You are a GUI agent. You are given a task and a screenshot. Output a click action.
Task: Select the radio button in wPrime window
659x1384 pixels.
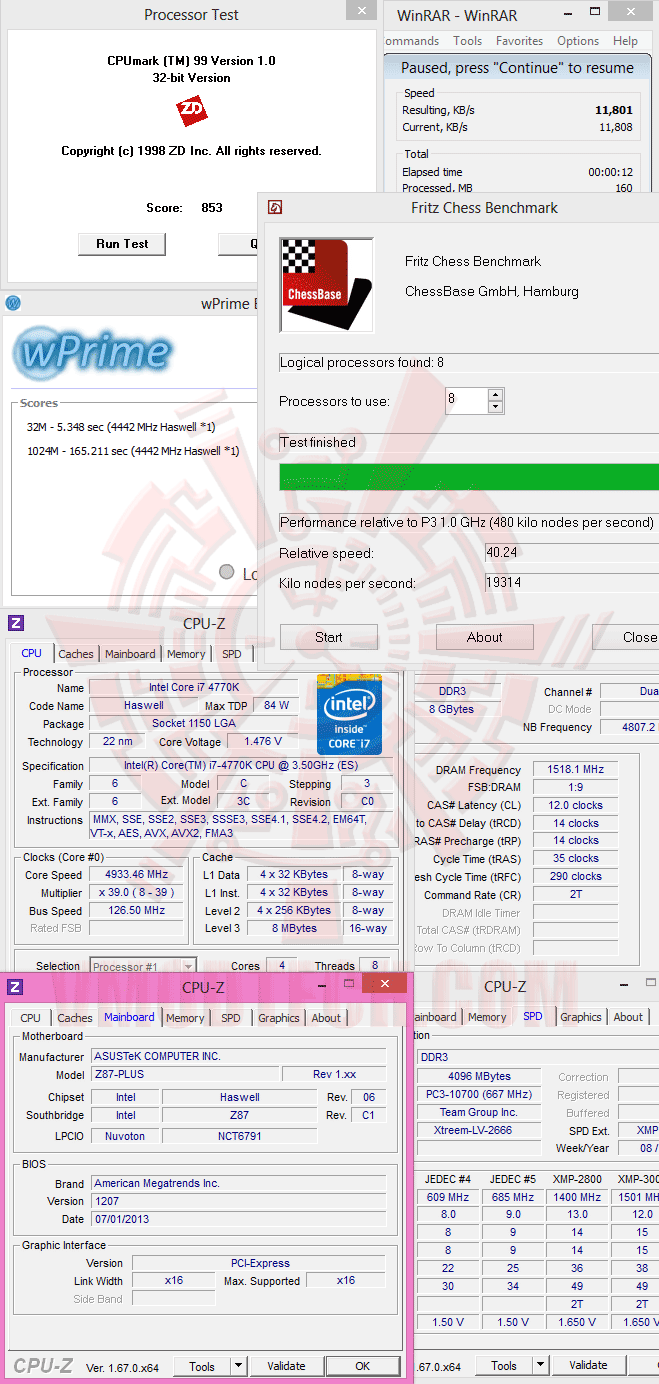point(227,573)
